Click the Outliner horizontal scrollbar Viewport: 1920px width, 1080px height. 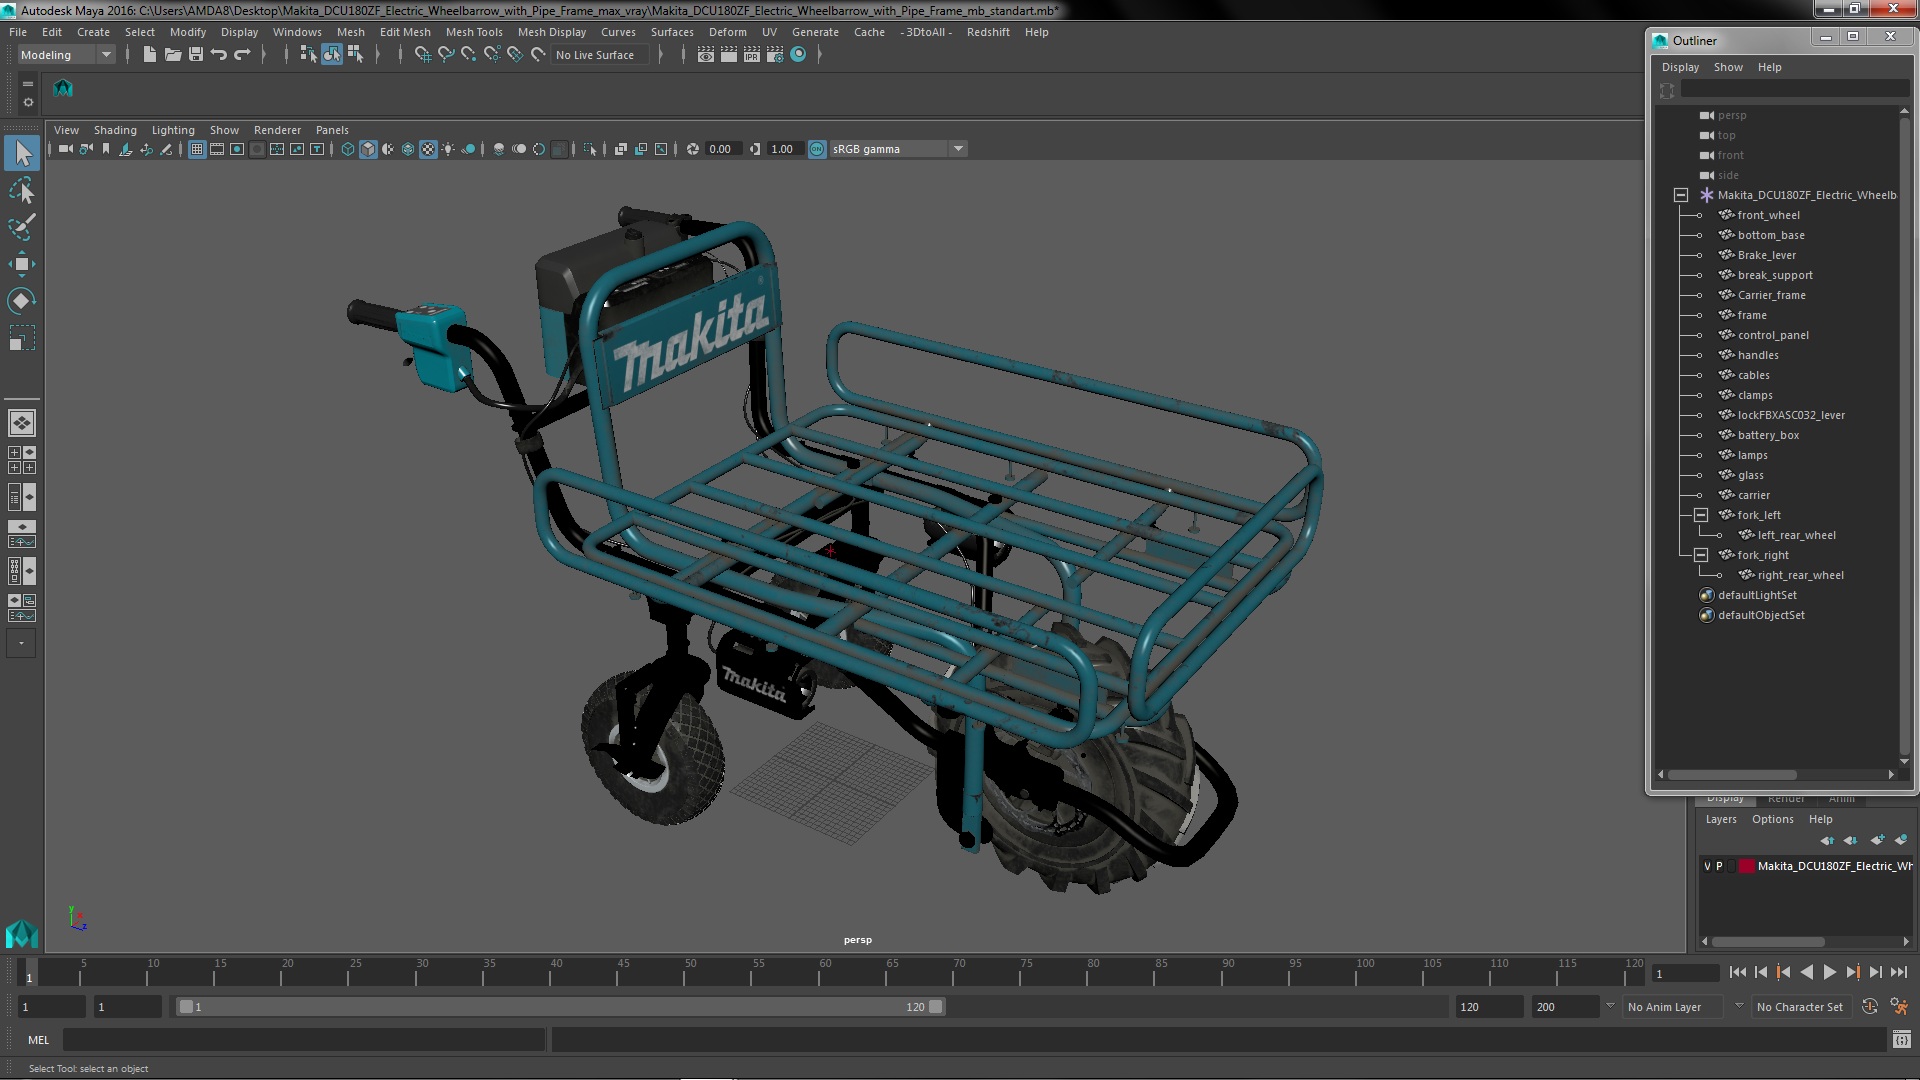coord(1732,774)
